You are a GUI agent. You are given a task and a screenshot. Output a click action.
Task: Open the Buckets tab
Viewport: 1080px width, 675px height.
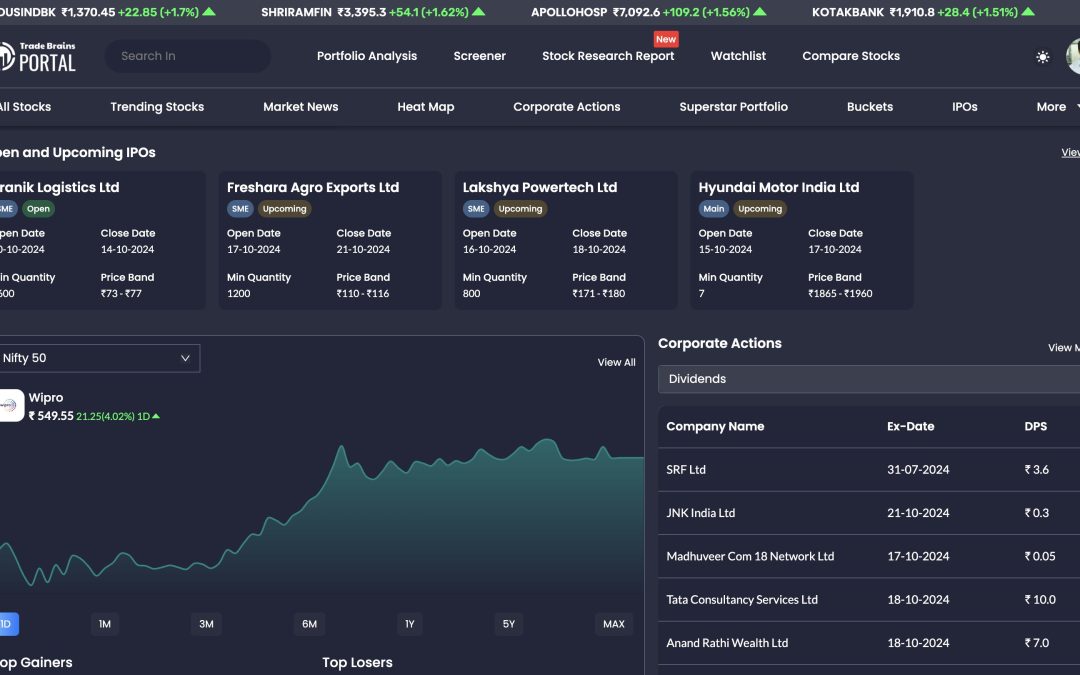[870, 107]
